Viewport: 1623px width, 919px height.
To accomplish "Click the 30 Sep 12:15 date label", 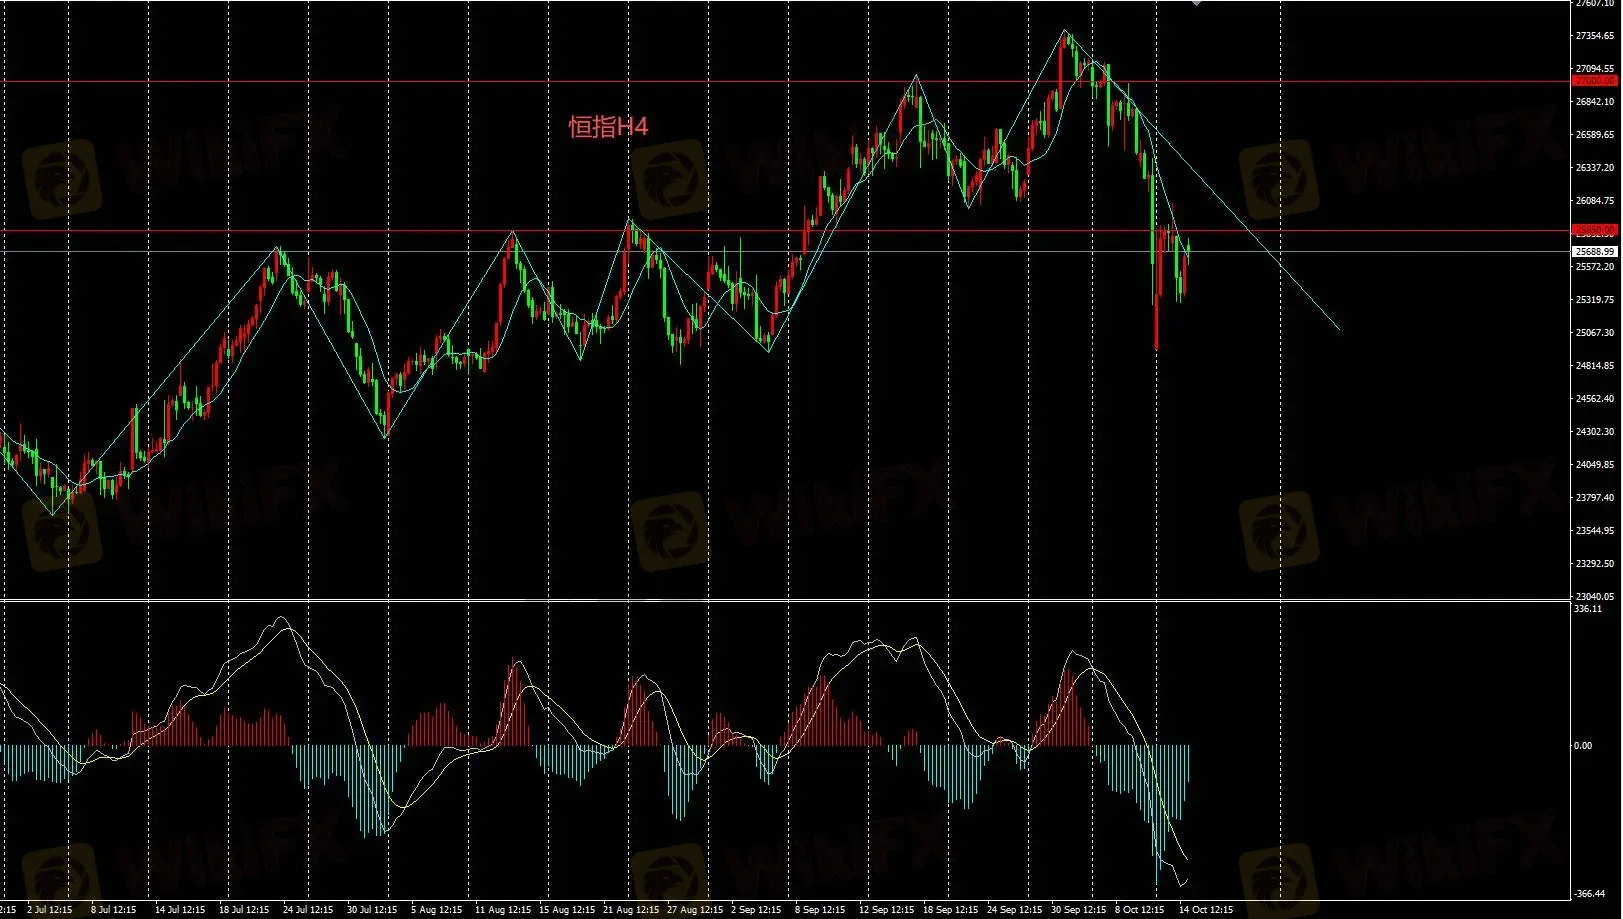I will coord(1078,910).
